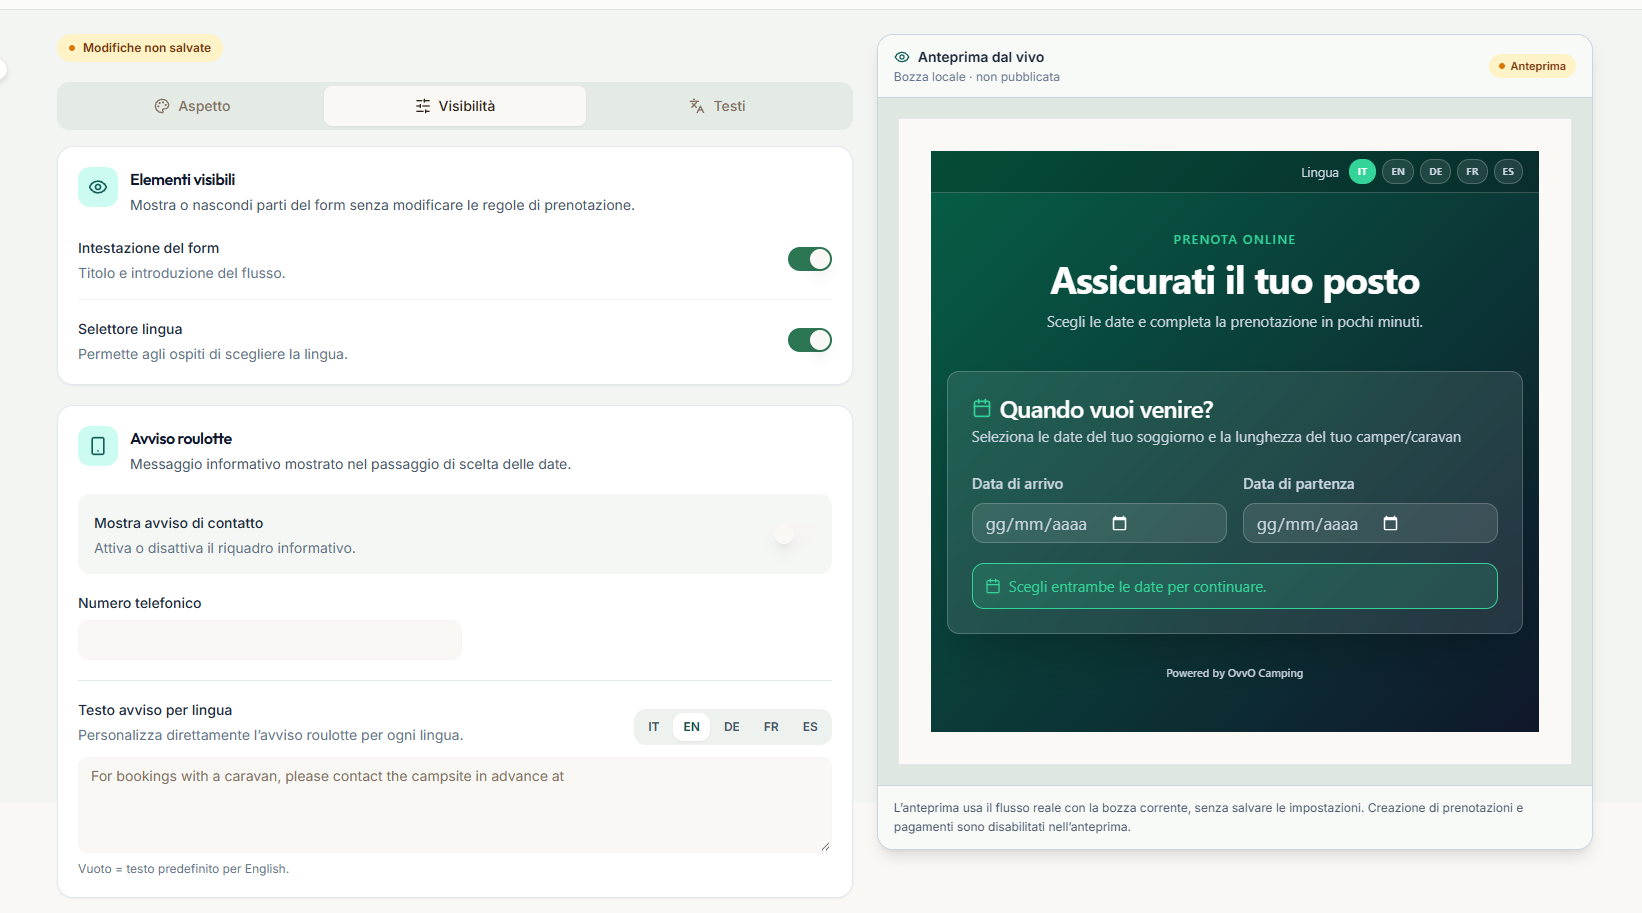
Task: Click the caravan notice text area
Action: pos(455,805)
